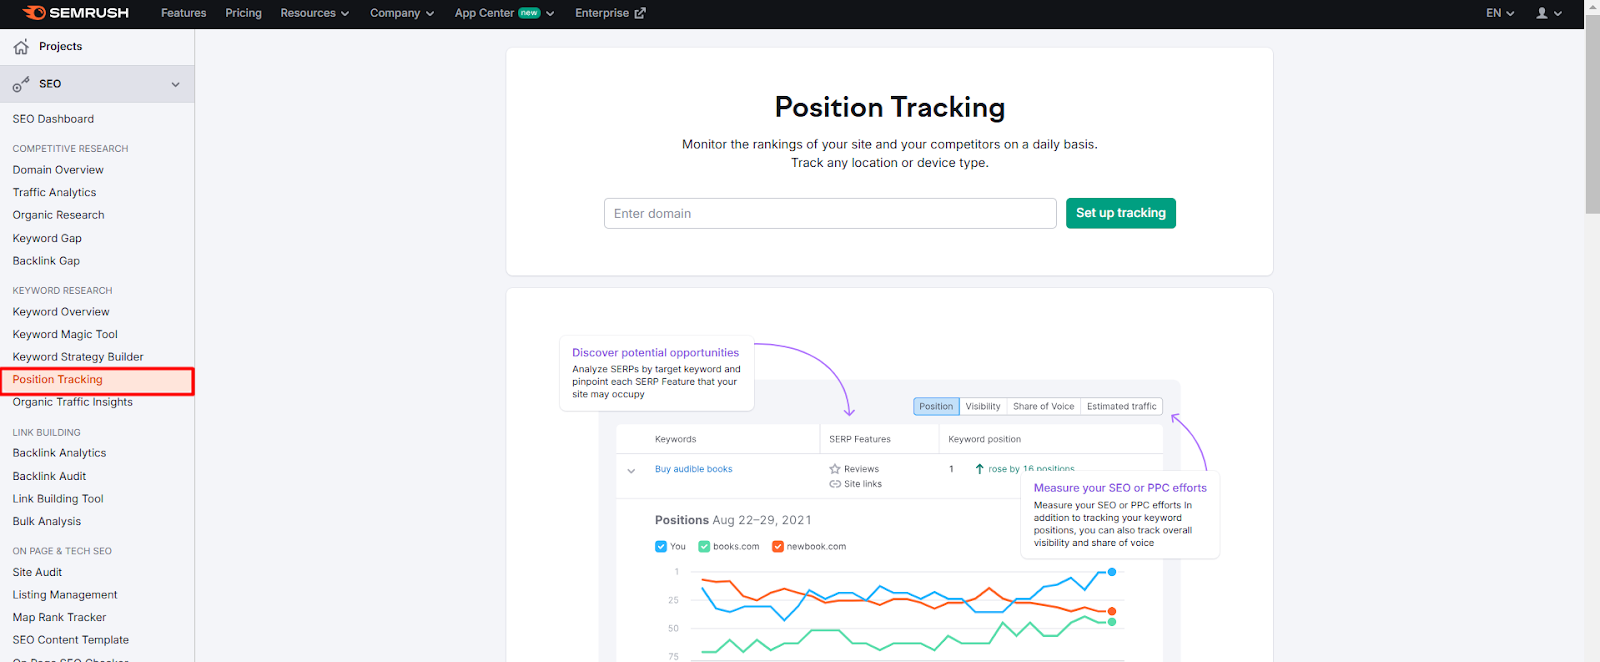Open Keyword Strategy Builder
The height and width of the screenshot is (662, 1600).
(x=78, y=357)
